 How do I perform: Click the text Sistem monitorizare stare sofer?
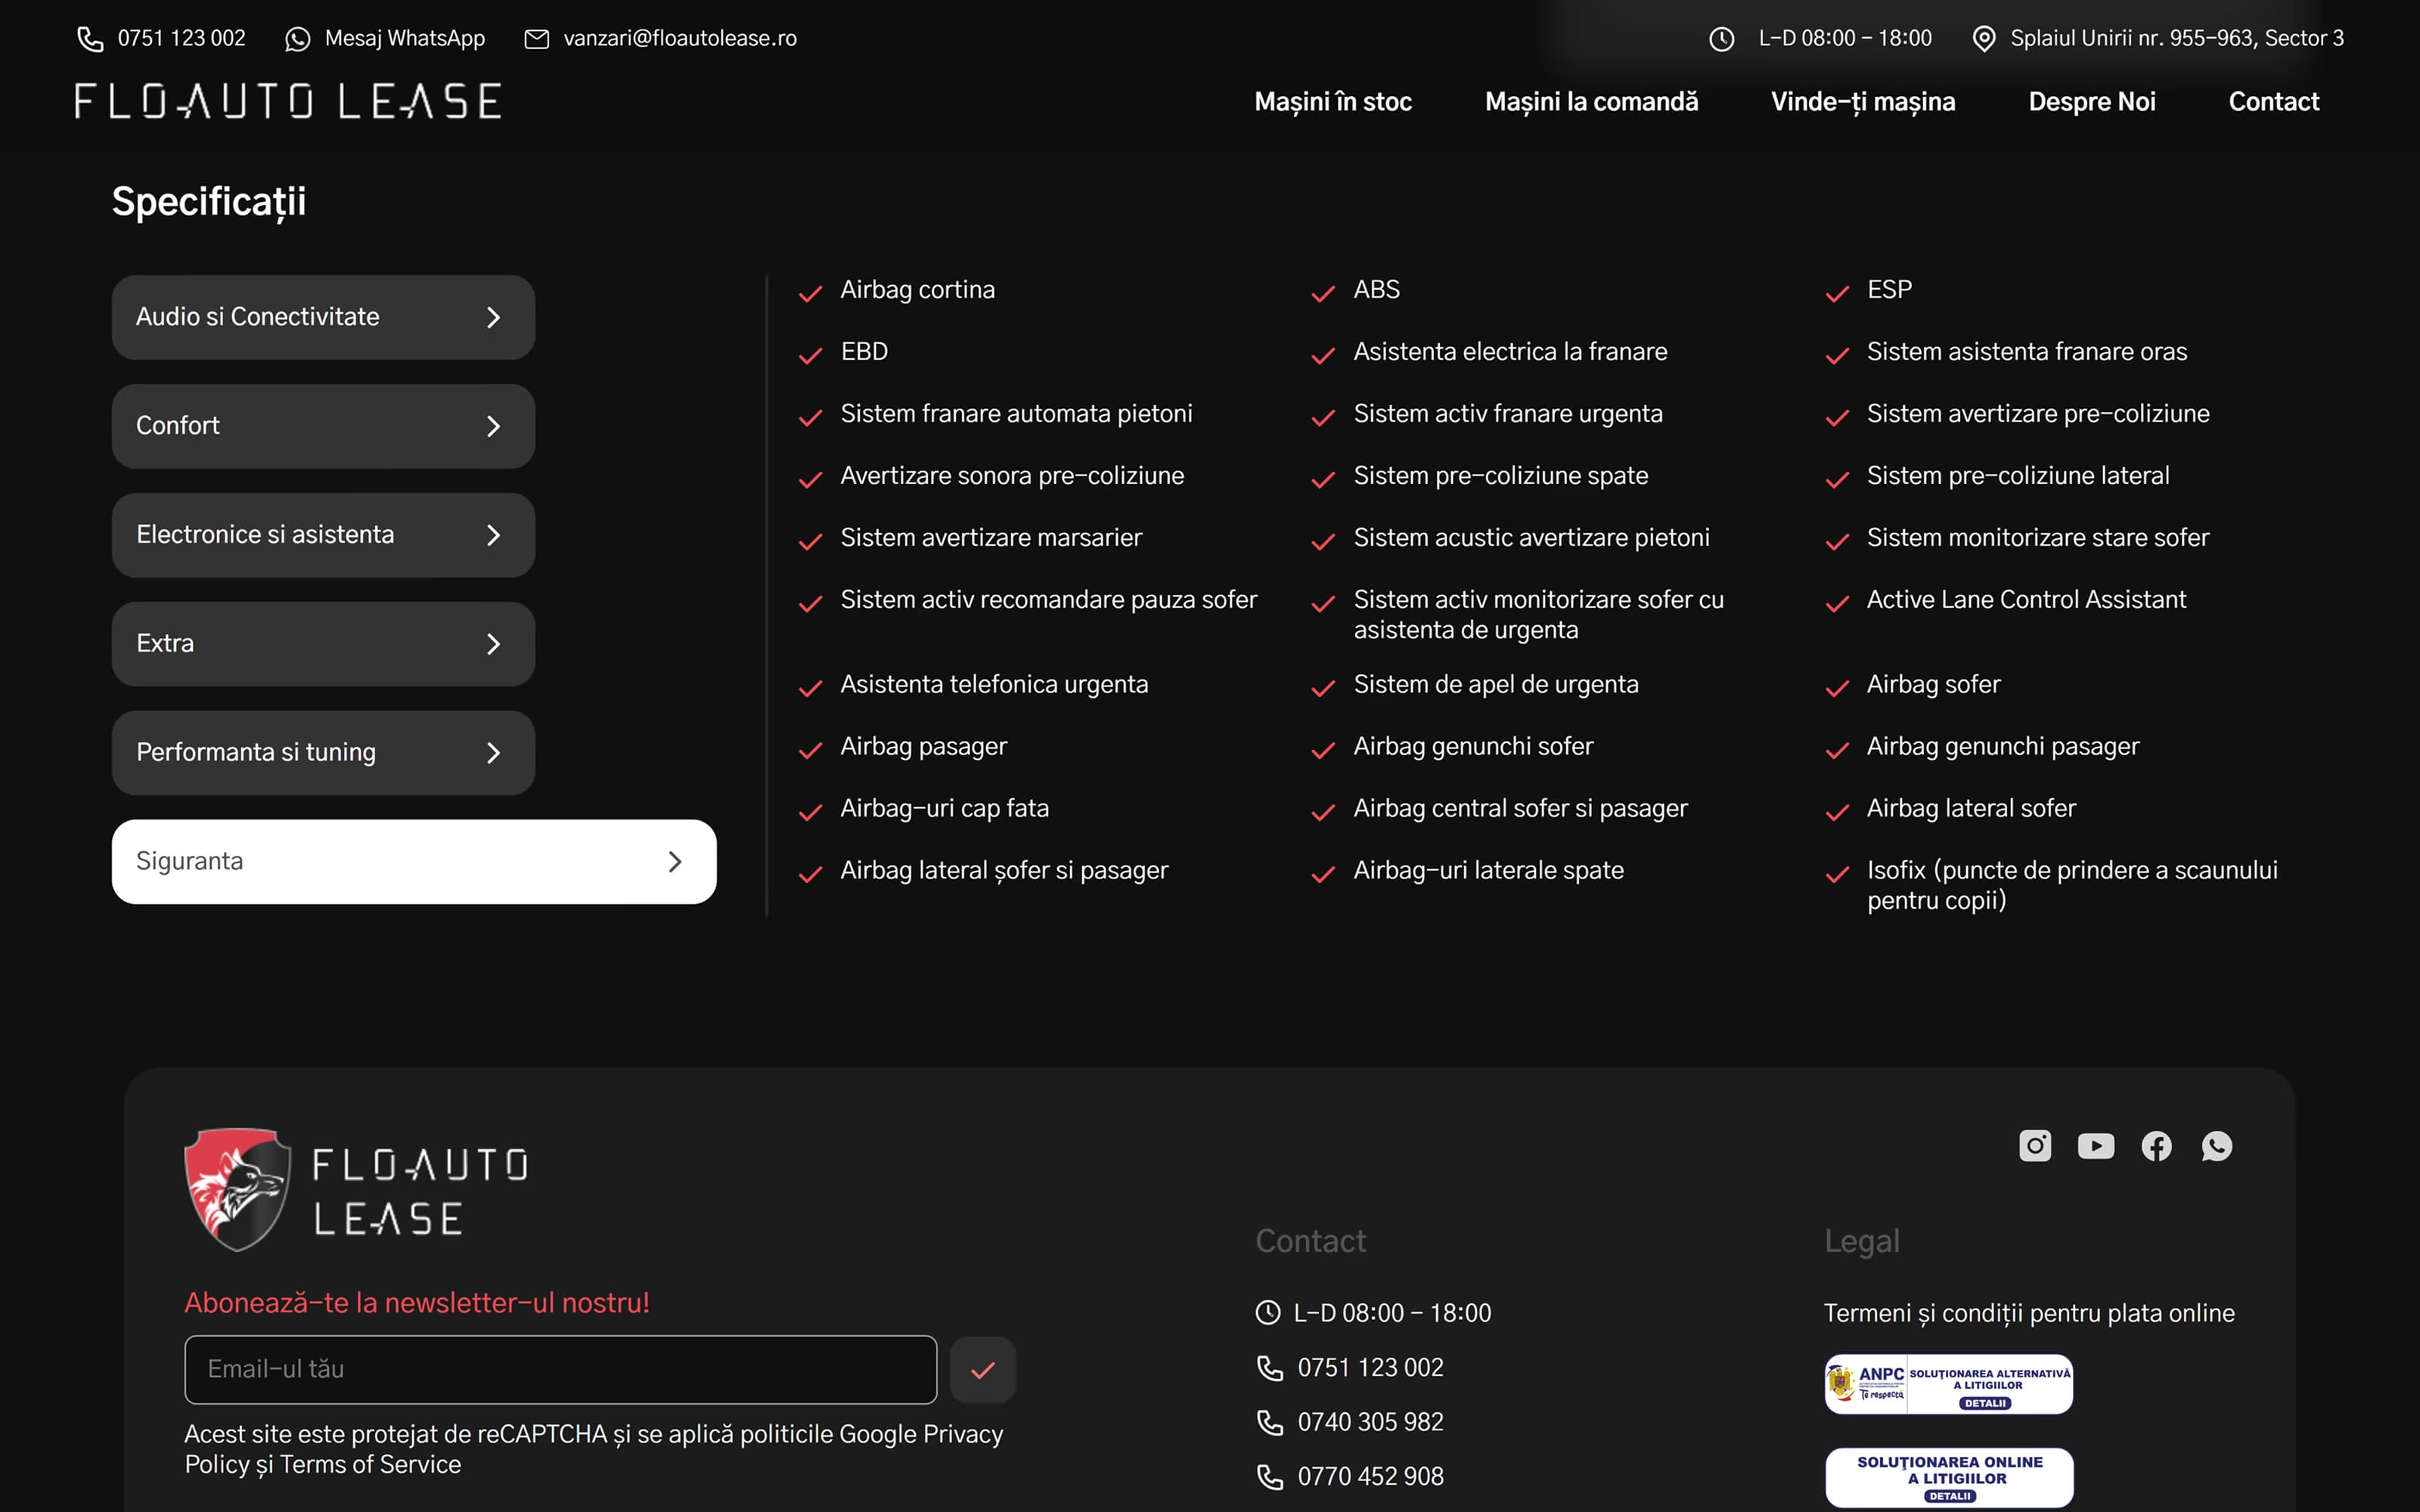[x=2038, y=538]
